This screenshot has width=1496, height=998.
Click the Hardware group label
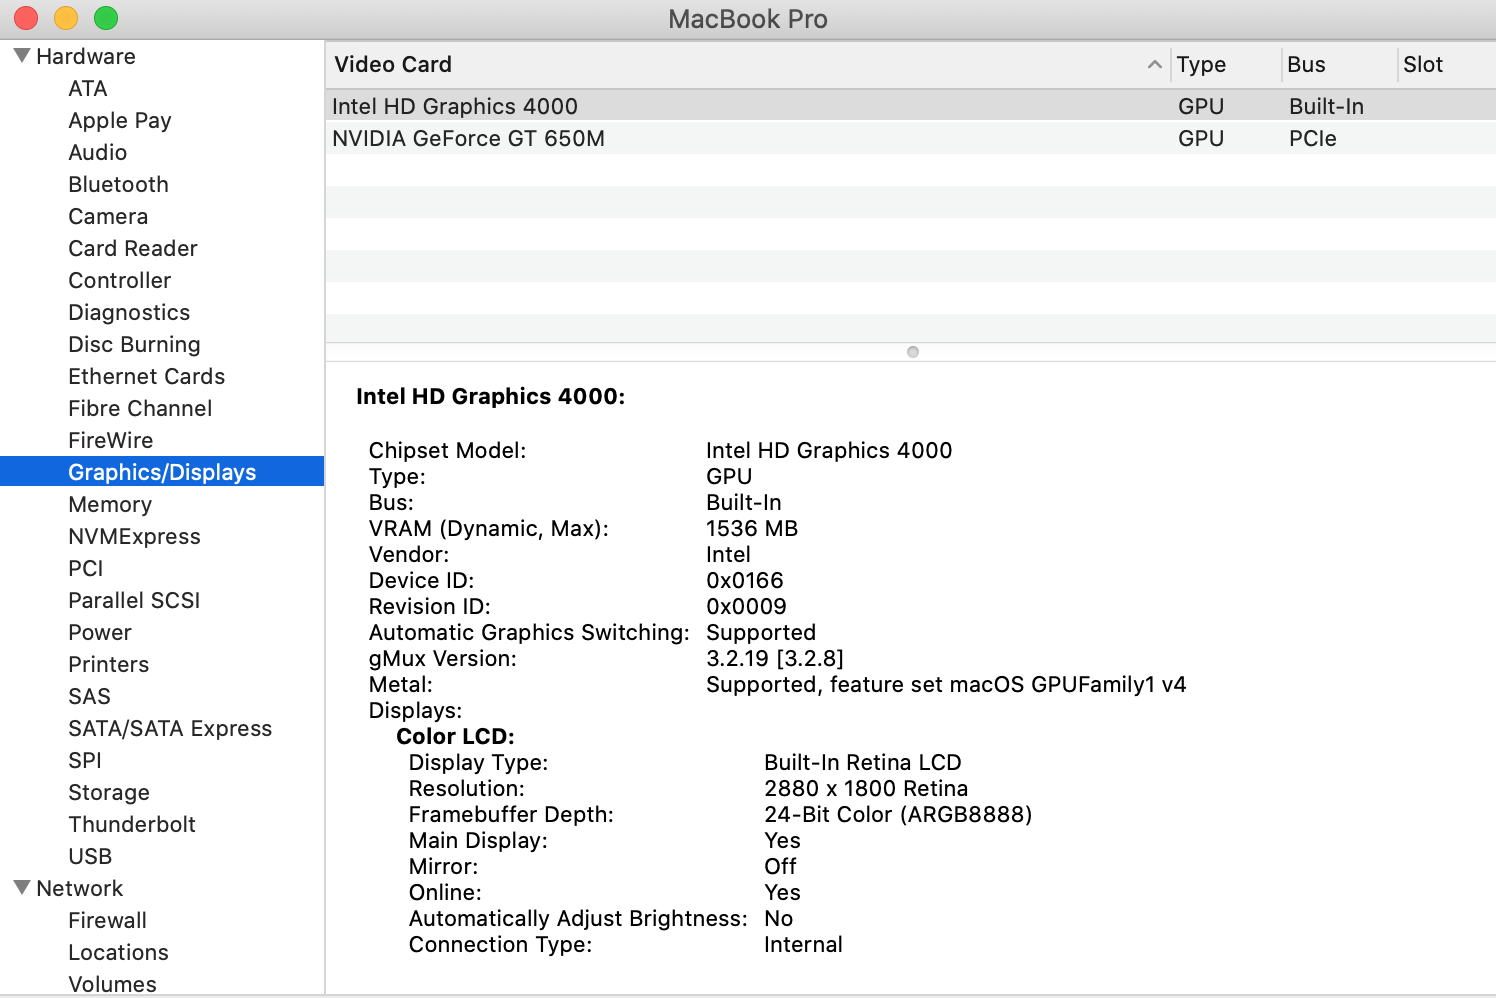86,56
